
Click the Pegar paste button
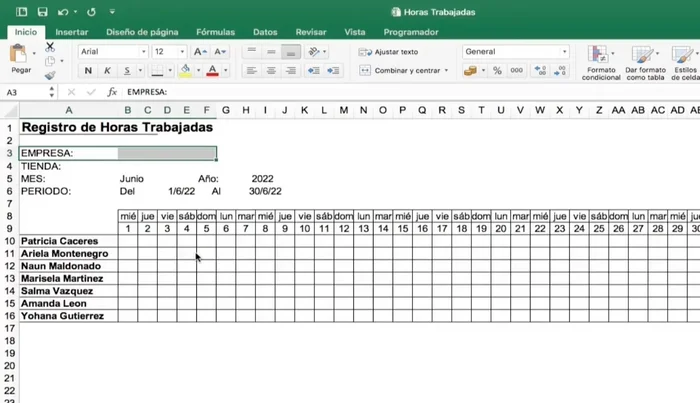(x=21, y=60)
